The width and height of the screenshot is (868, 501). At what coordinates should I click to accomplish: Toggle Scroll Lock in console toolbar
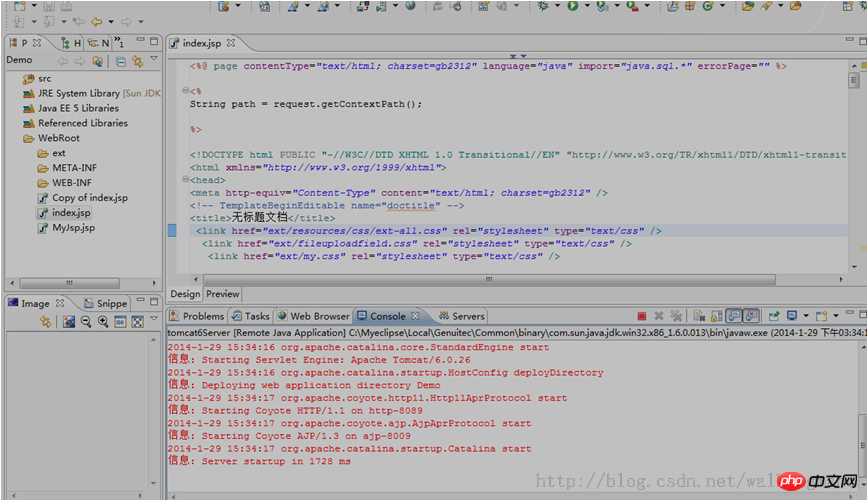716,316
